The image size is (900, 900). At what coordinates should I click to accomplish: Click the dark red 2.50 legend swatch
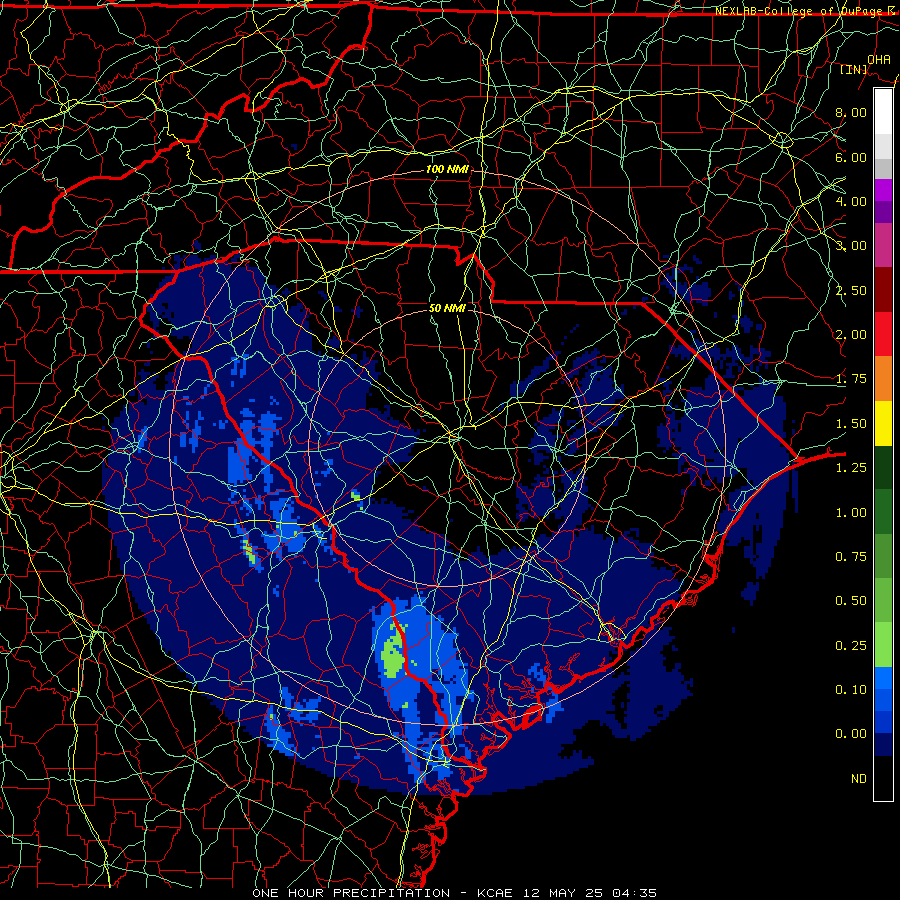click(883, 290)
